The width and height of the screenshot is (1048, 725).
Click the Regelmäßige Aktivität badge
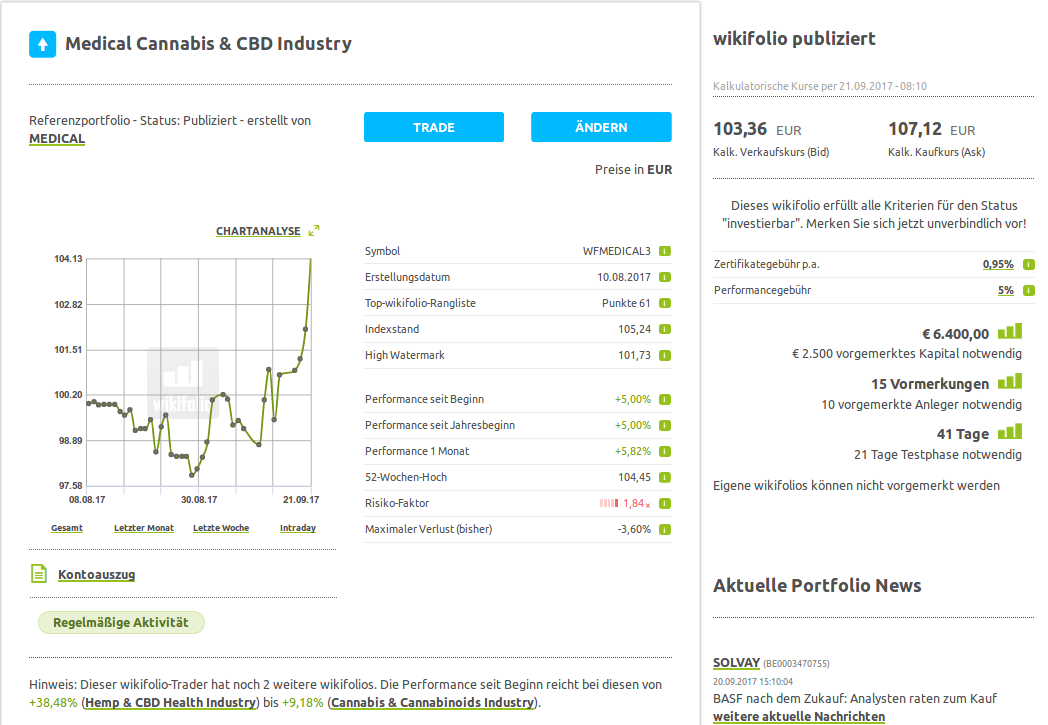[121, 623]
